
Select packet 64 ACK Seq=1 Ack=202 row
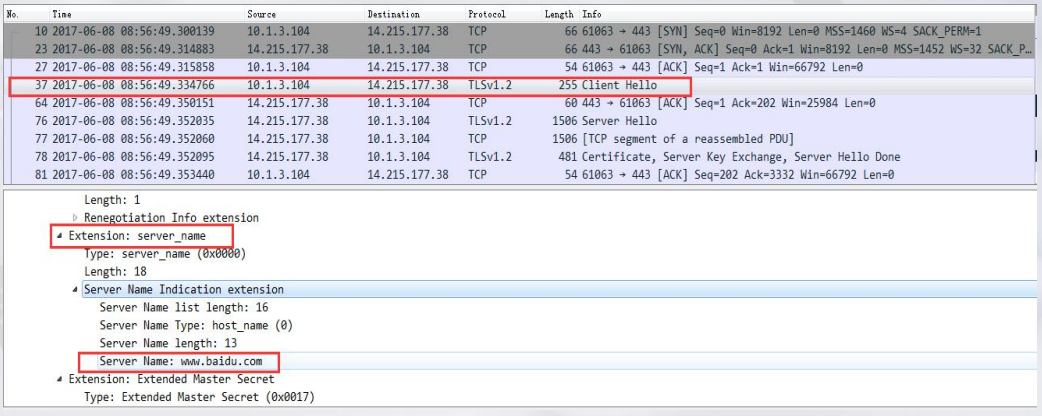click(519, 103)
